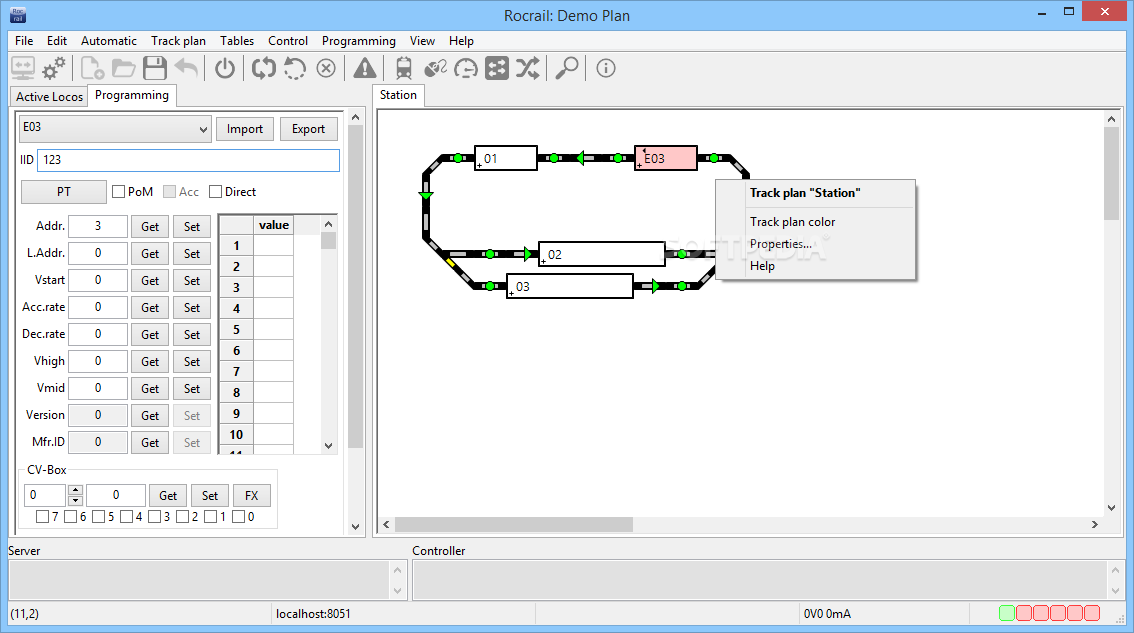
Task: Toggle CV bit 5 checkbox
Action: [98, 517]
